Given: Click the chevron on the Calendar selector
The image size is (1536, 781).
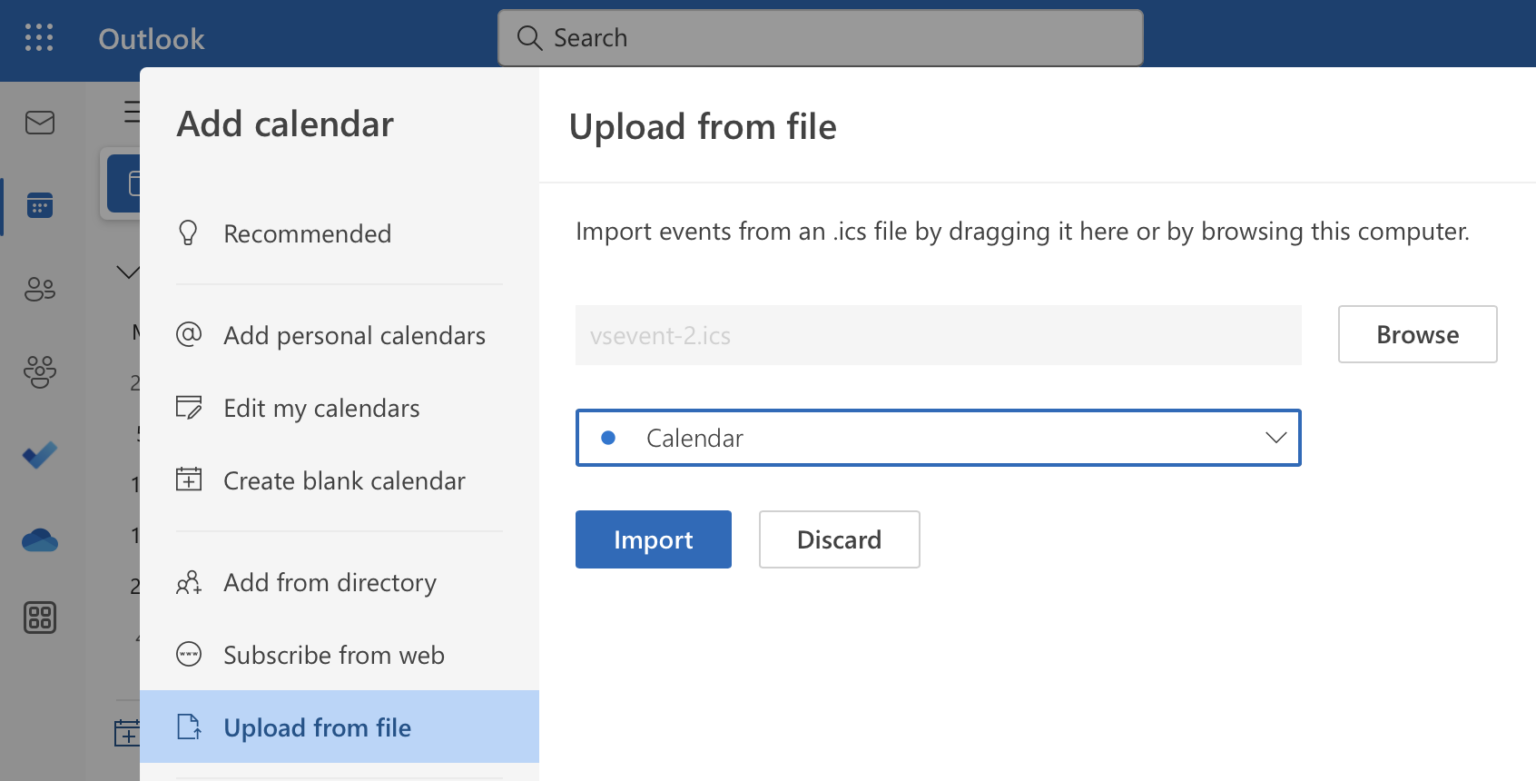Looking at the screenshot, I should (1275, 438).
